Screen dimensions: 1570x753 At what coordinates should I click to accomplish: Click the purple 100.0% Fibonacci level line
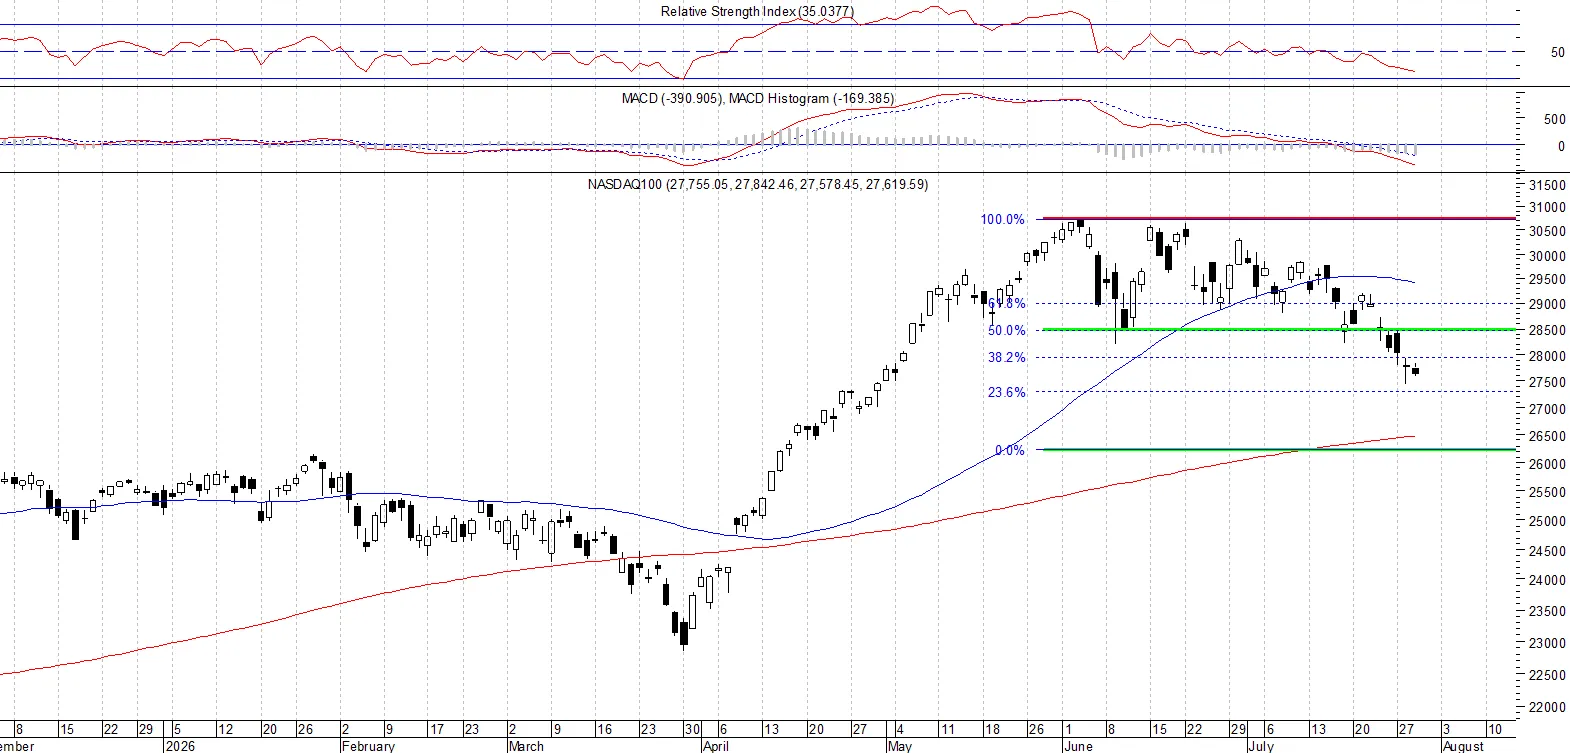[1278, 218]
